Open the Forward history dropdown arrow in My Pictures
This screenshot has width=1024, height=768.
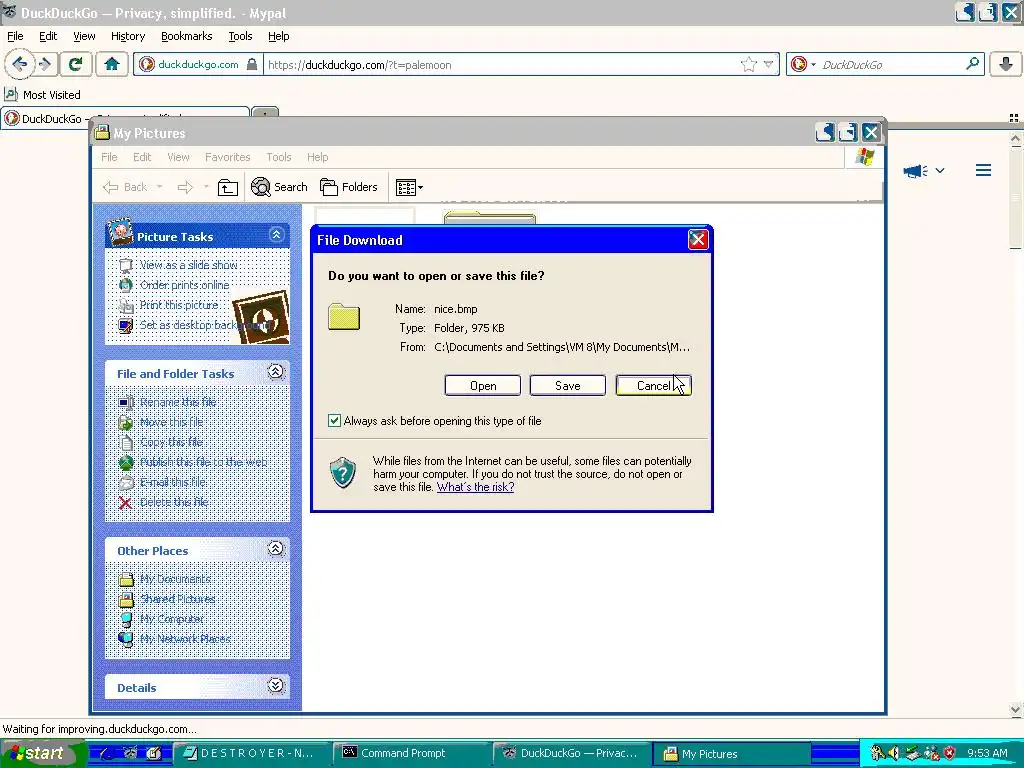(206, 187)
